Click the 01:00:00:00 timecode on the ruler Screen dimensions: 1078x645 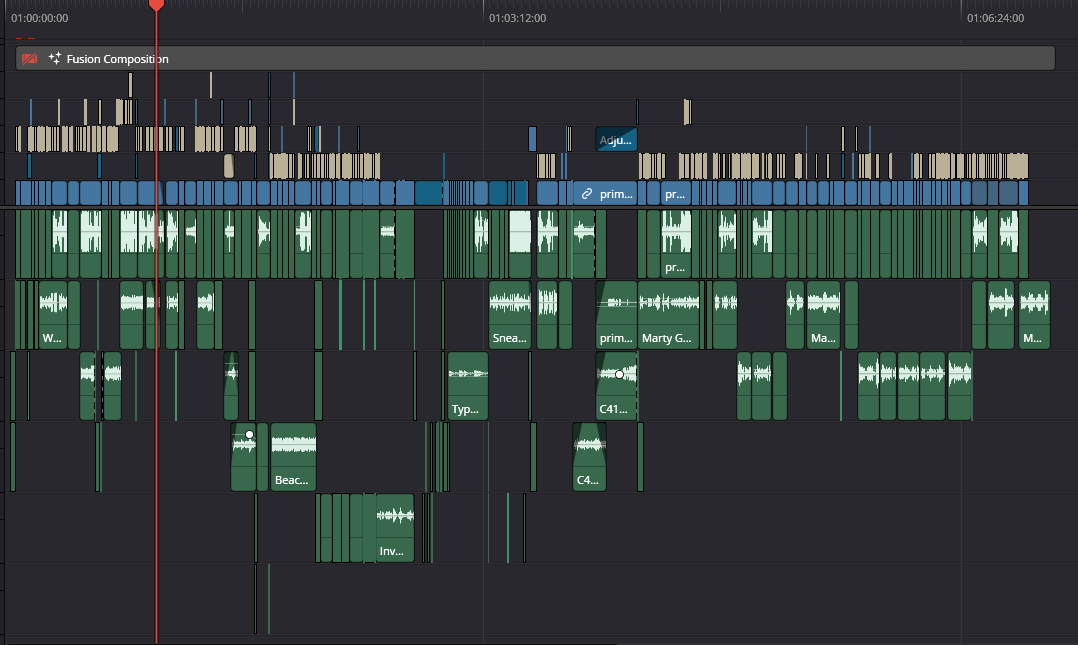tap(39, 18)
